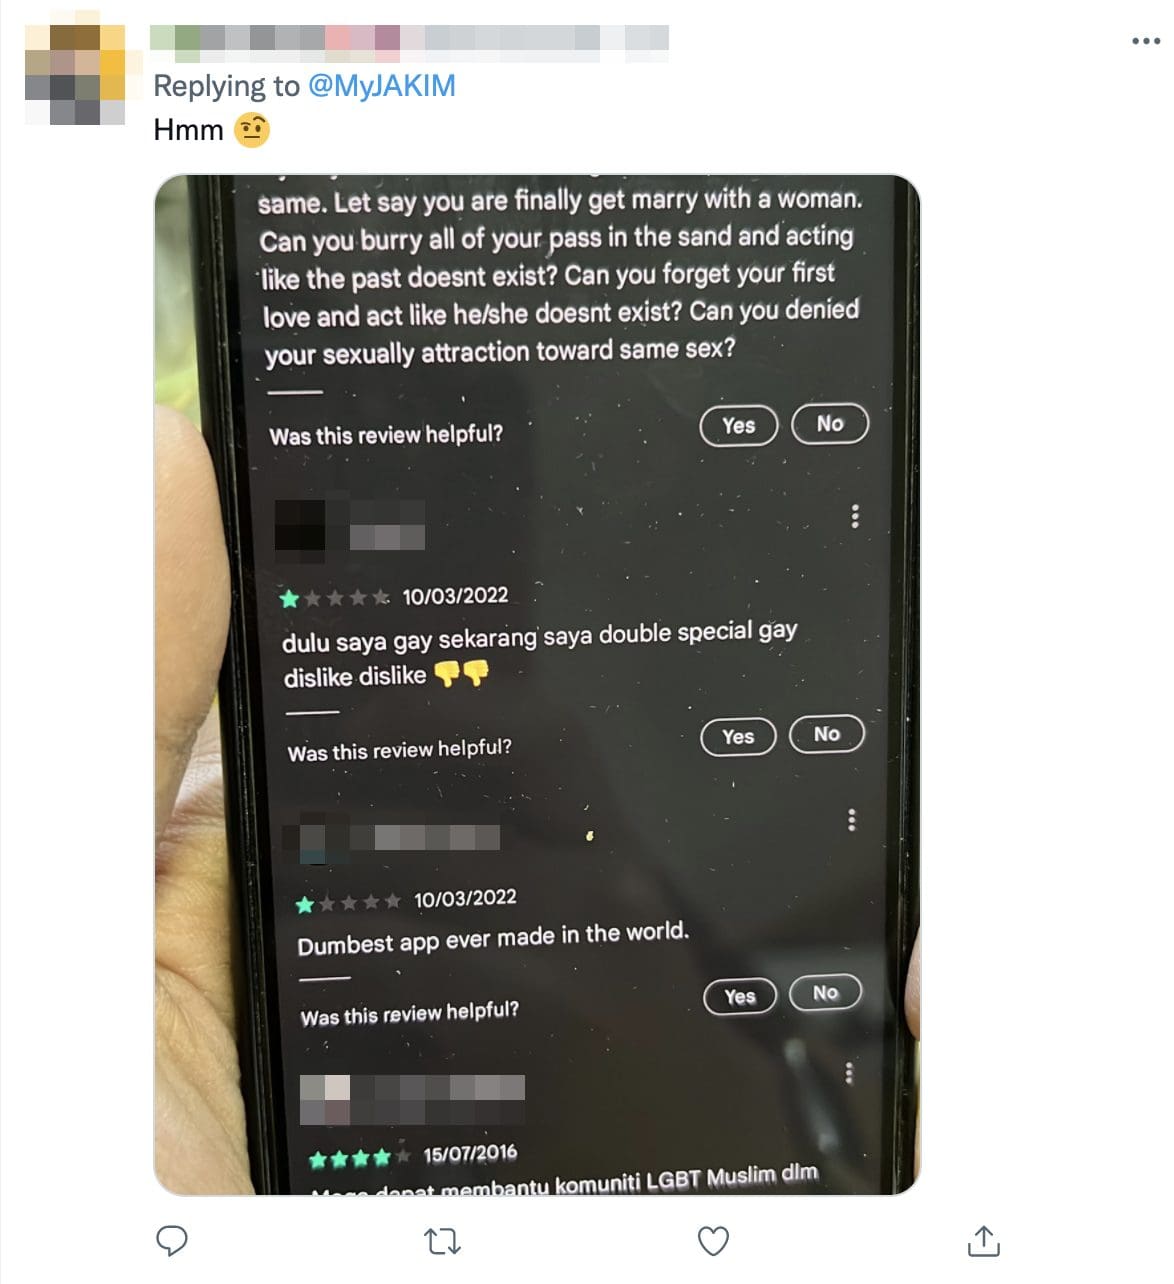
Task: Open the options menu for the 'Dumbest app' review
Action: 852,820
